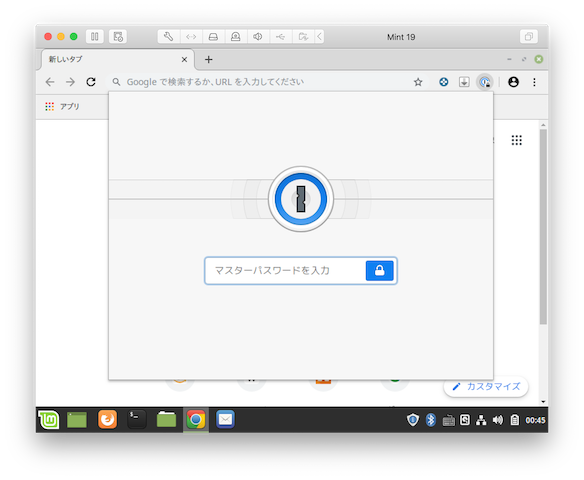Reload the page
The height and width of the screenshot is (480, 584).
pos(91,82)
